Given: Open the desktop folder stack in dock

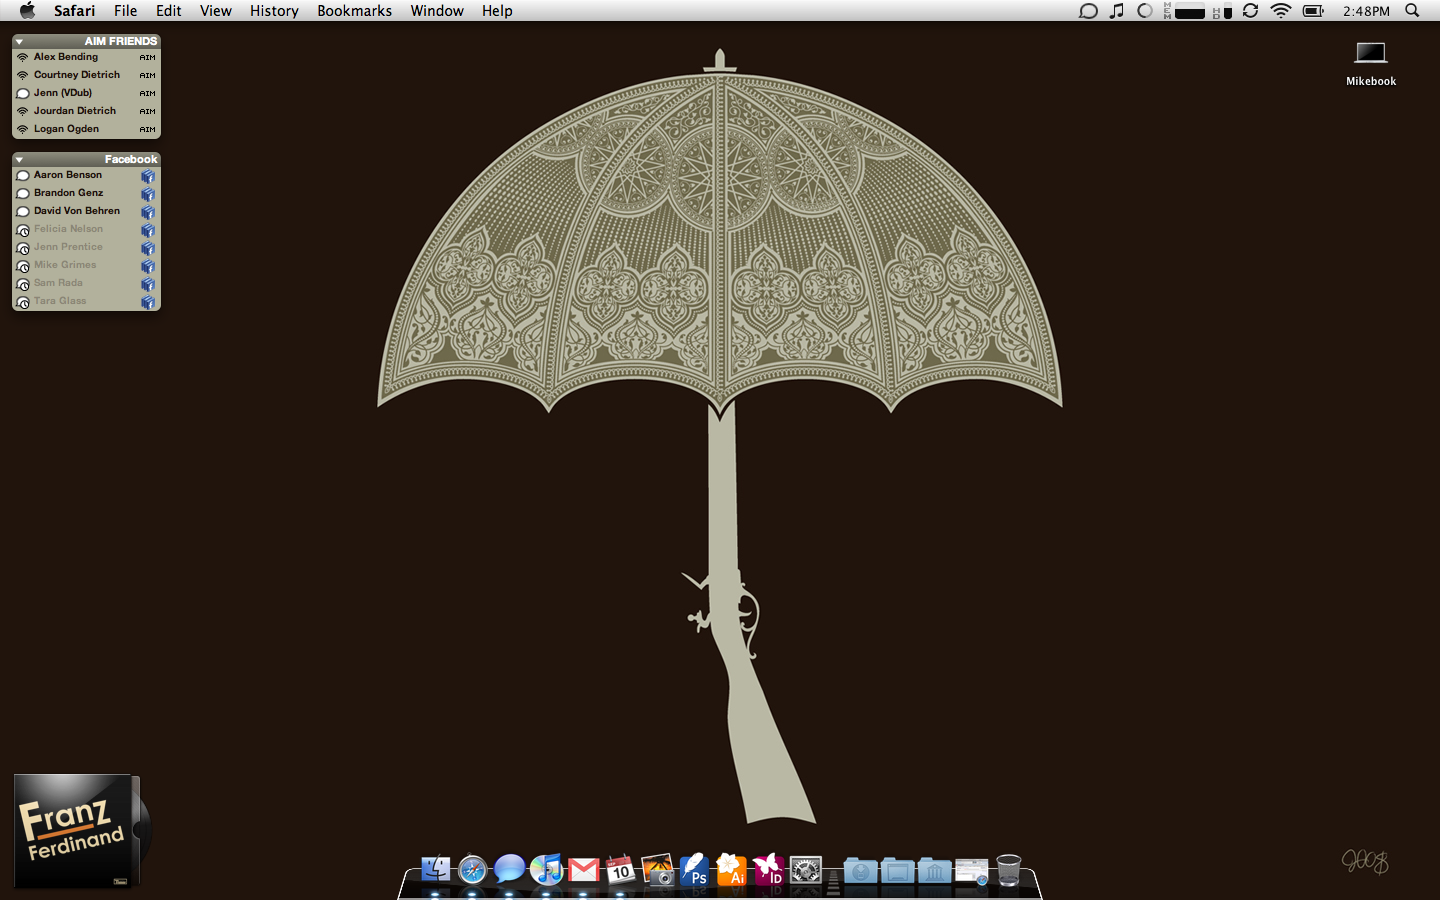Looking at the screenshot, I should point(897,870).
